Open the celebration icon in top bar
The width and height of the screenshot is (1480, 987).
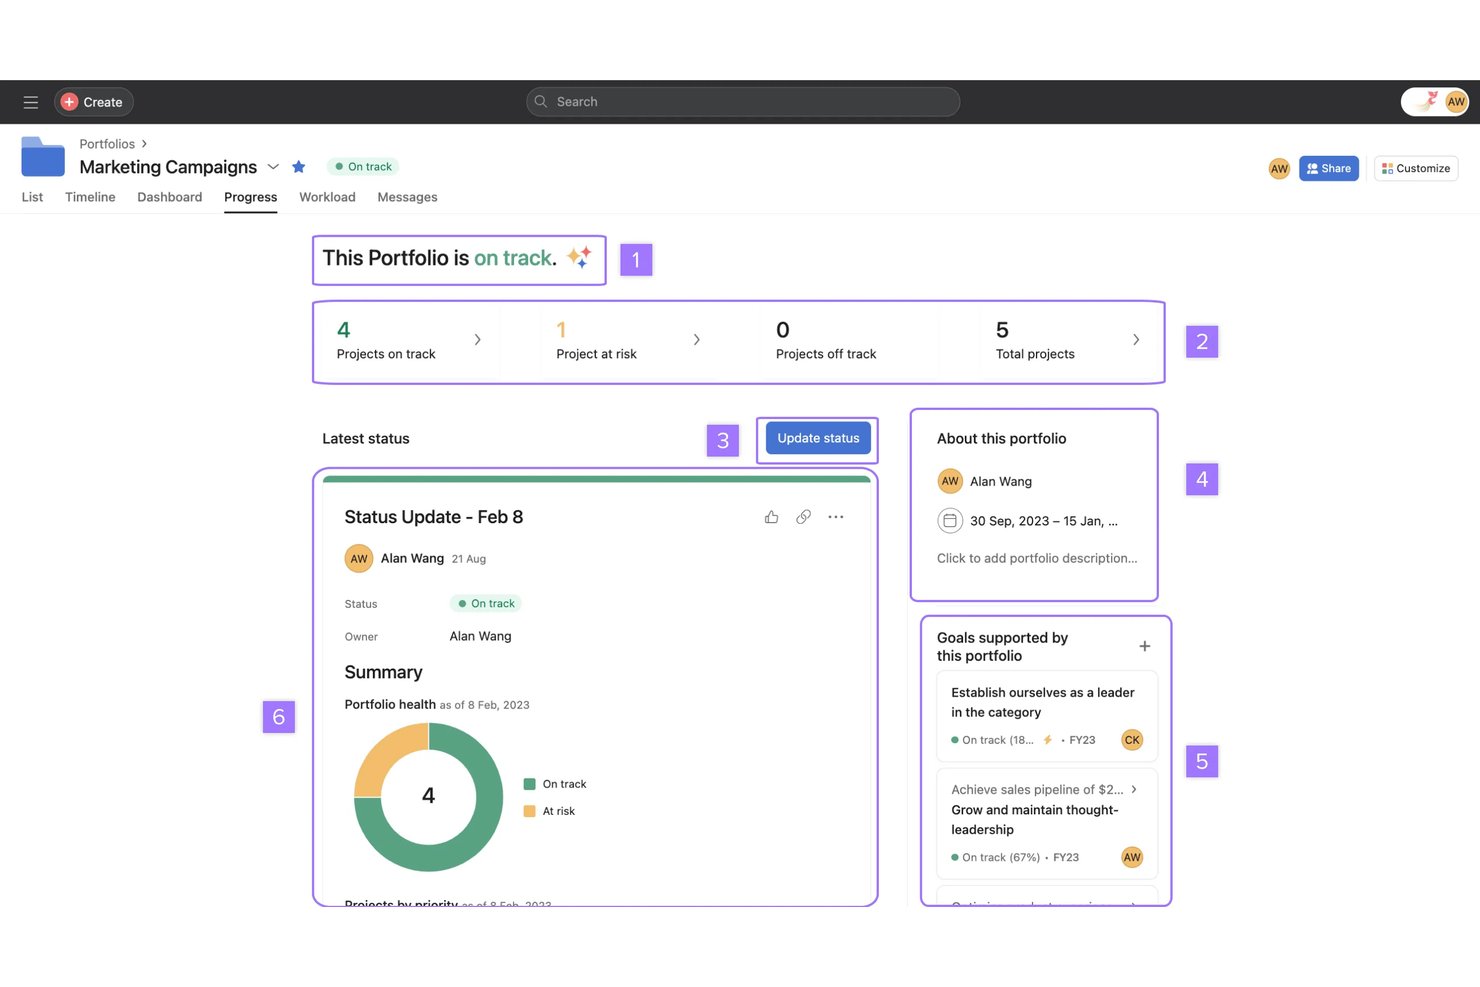[x=1427, y=101]
